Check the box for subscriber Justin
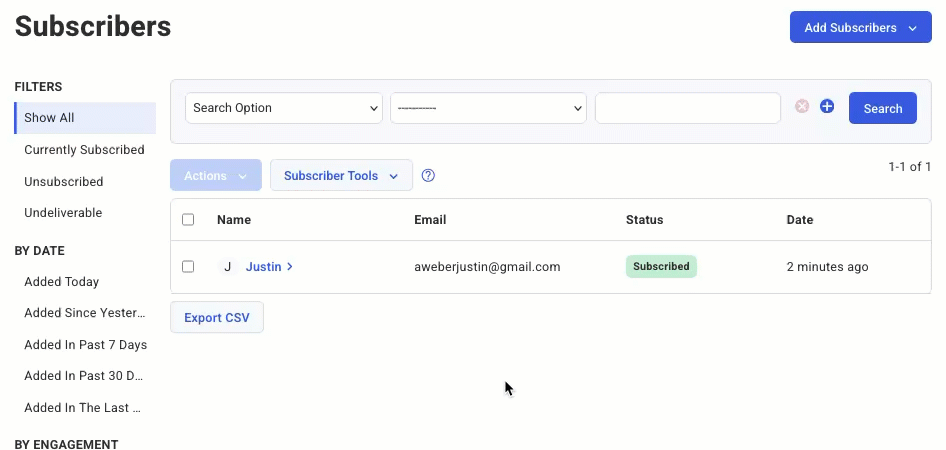Image resolution: width=946 pixels, height=450 pixels. (188, 267)
